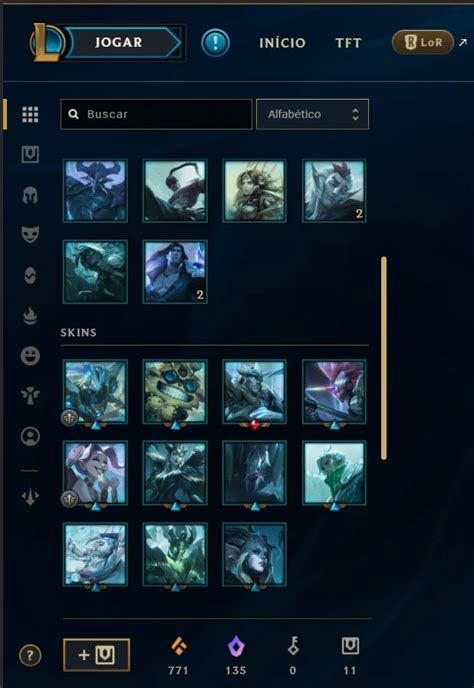
Task: Filter by skins mask icon
Action: click(30, 235)
